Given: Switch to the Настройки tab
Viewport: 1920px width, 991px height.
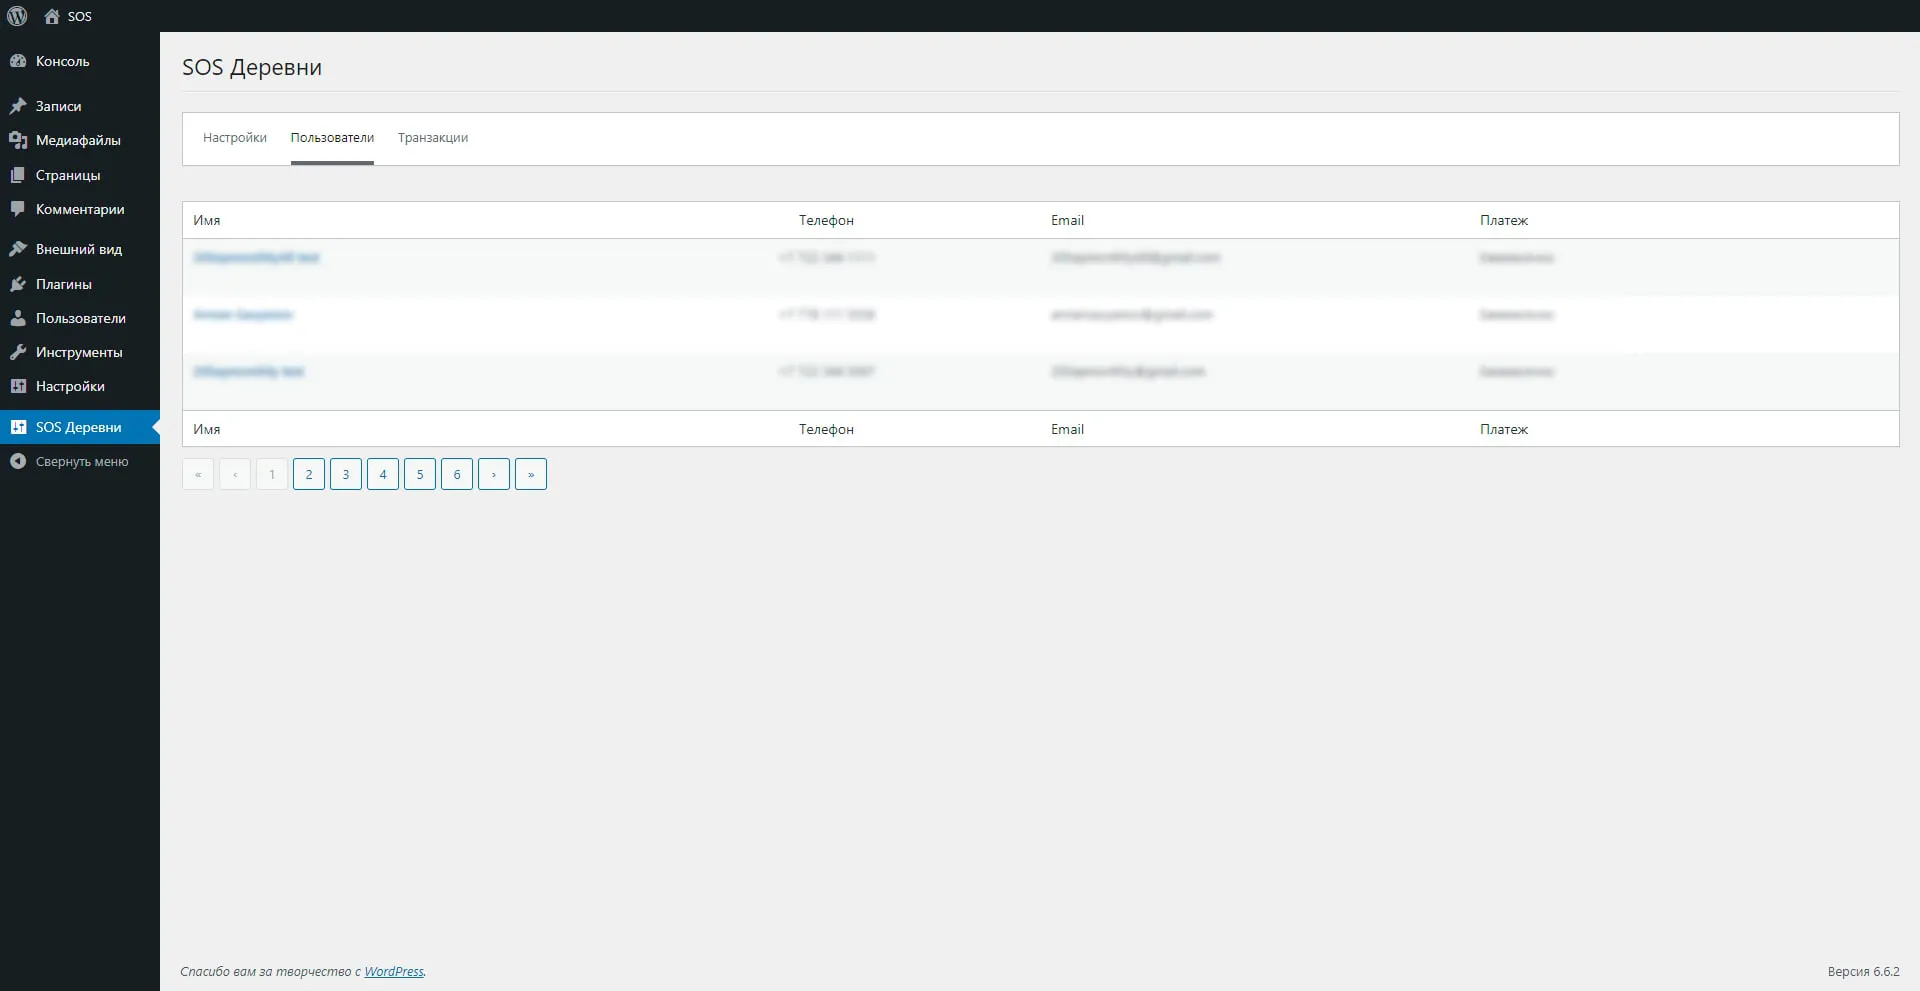Looking at the screenshot, I should [x=234, y=138].
